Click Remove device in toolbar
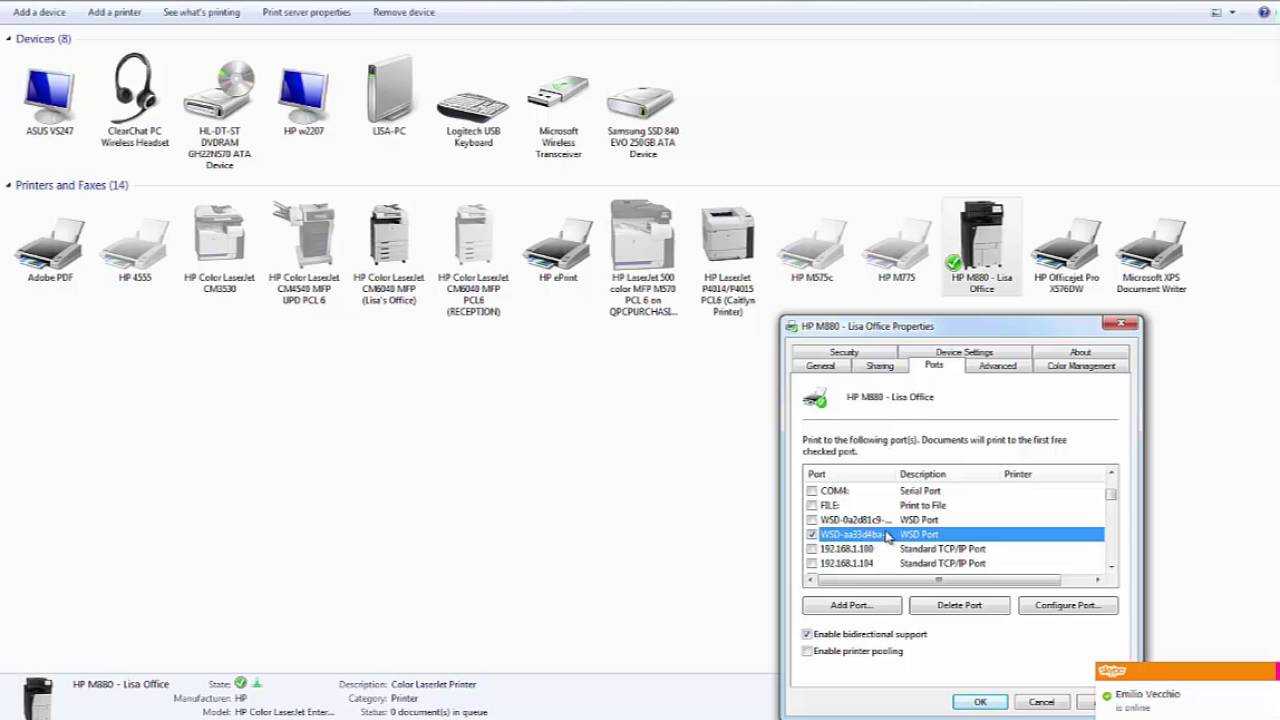Viewport: 1280px width, 720px height. coord(404,13)
